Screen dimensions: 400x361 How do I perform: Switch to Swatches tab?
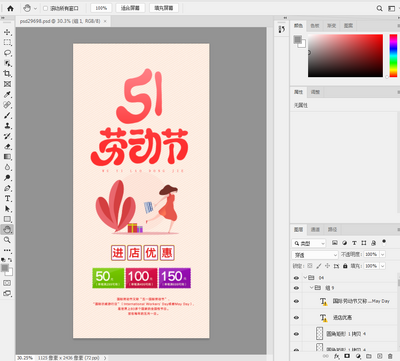point(315,26)
